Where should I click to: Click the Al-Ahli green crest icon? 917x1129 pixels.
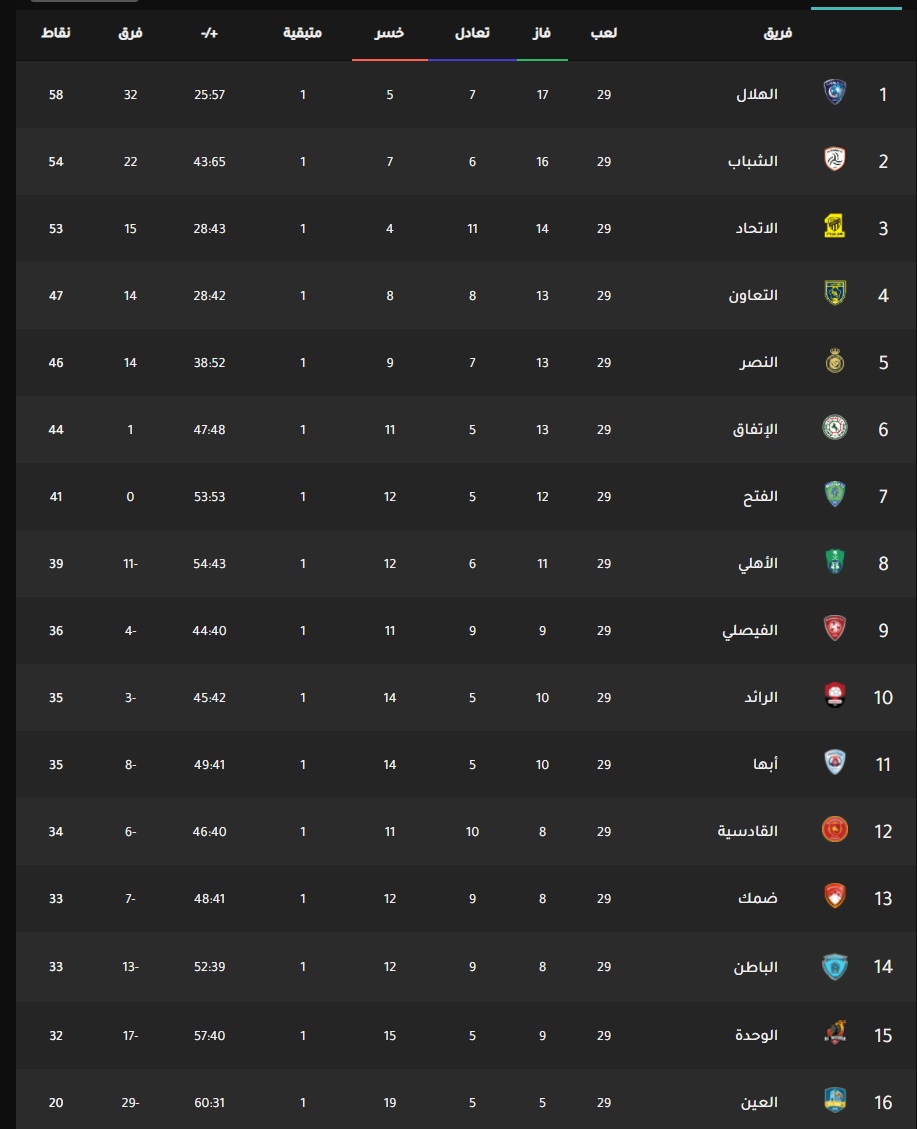(834, 562)
